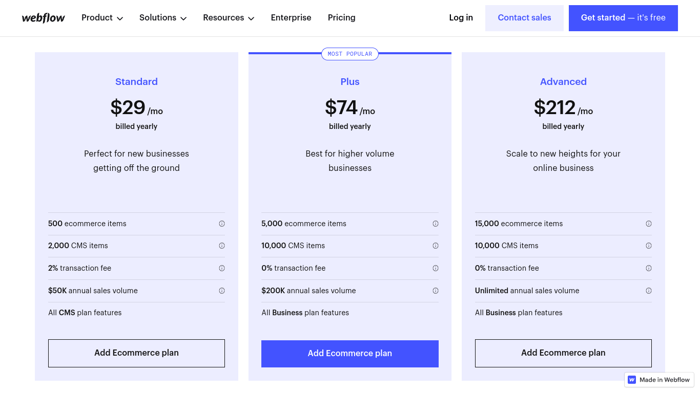Open info for Advanced 0% transaction fee
The image size is (700, 393).
pos(649,268)
